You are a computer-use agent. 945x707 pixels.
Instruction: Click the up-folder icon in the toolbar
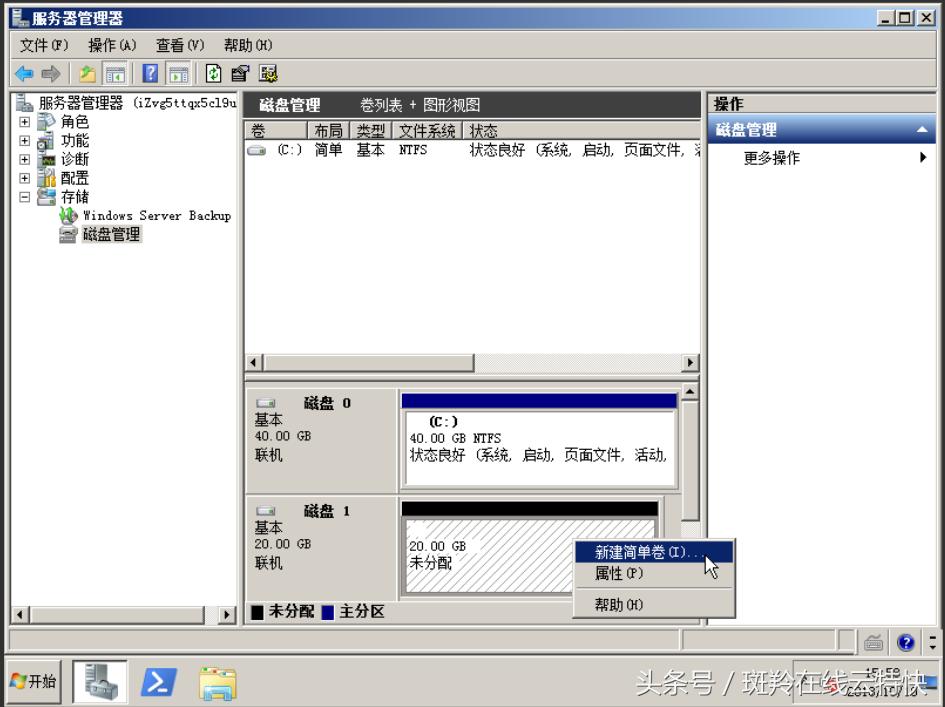click(x=86, y=73)
